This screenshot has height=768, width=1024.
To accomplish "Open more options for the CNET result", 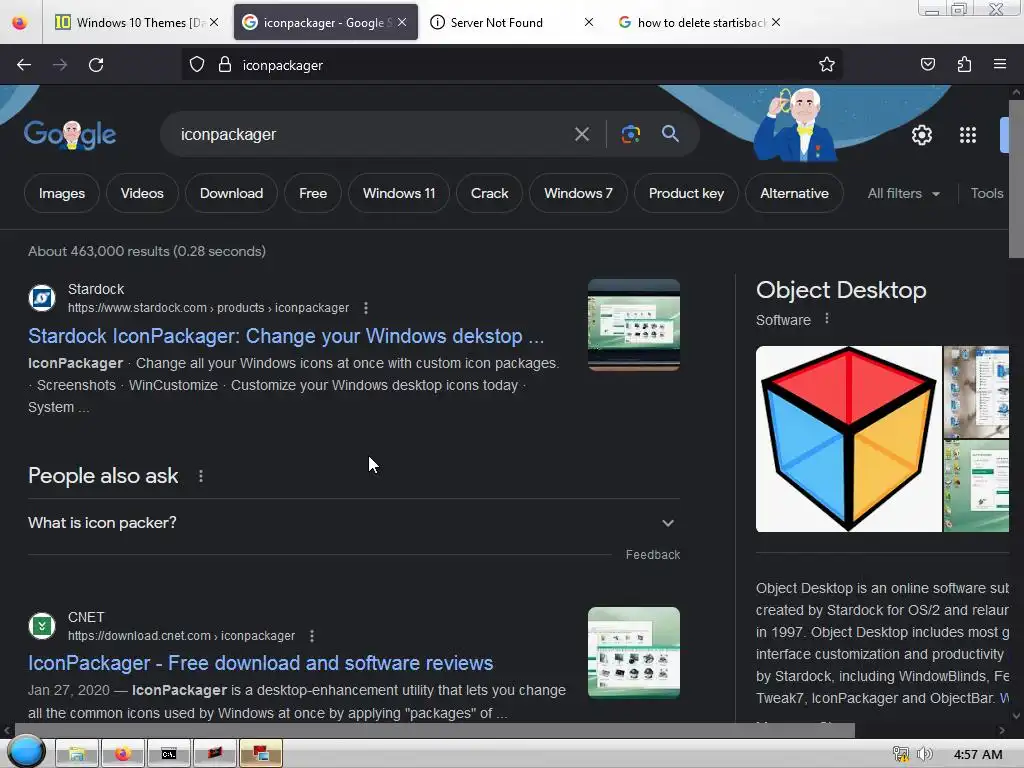I will [312, 635].
